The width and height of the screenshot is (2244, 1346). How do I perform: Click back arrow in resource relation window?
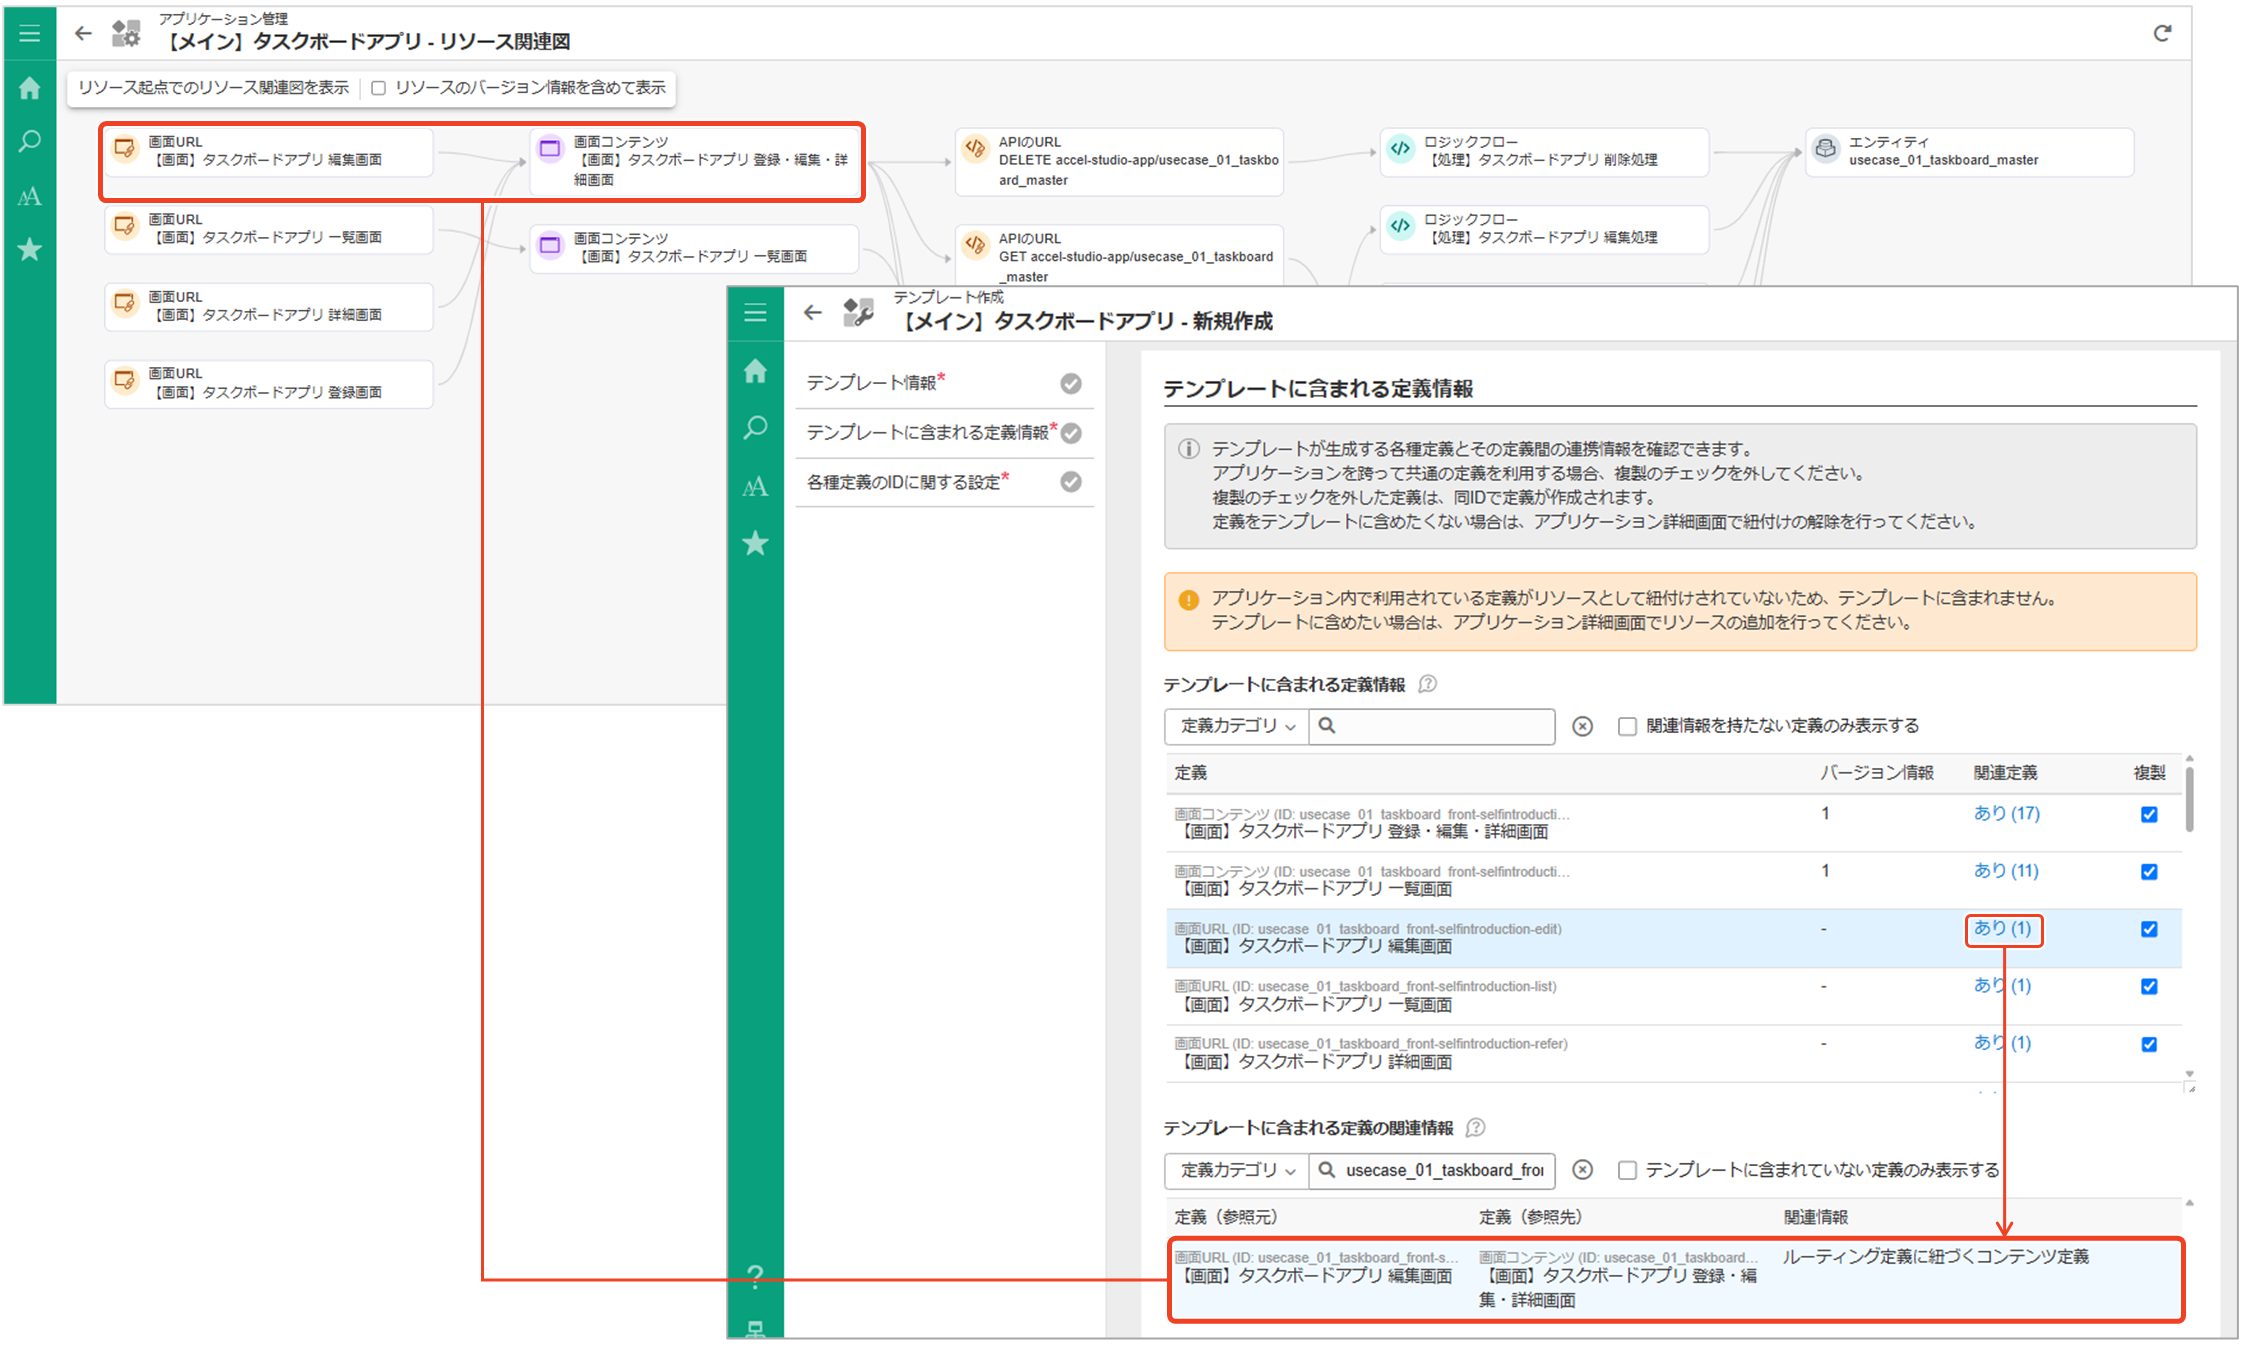tap(83, 34)
